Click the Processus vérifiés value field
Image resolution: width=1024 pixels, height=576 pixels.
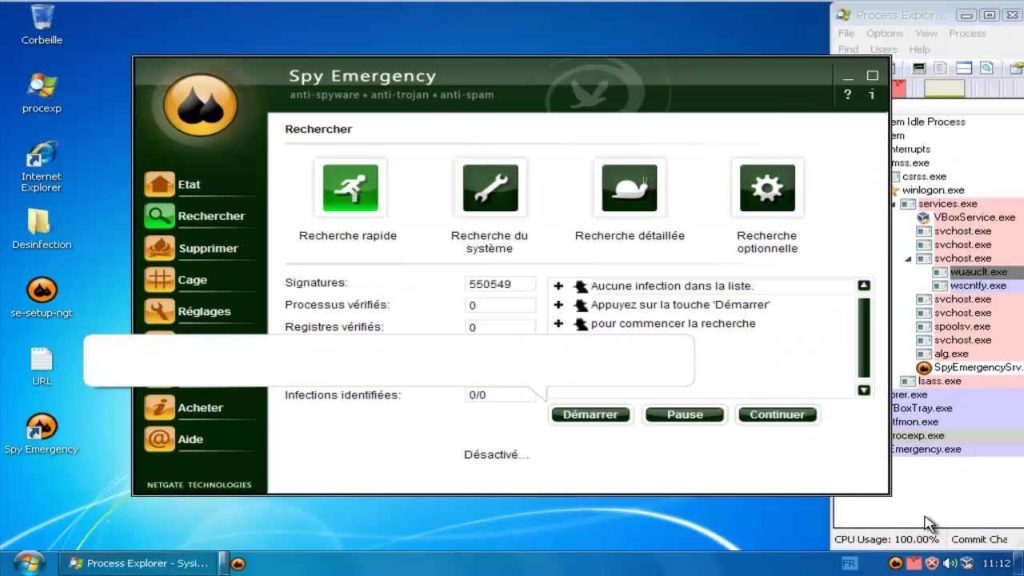[500, 306]
